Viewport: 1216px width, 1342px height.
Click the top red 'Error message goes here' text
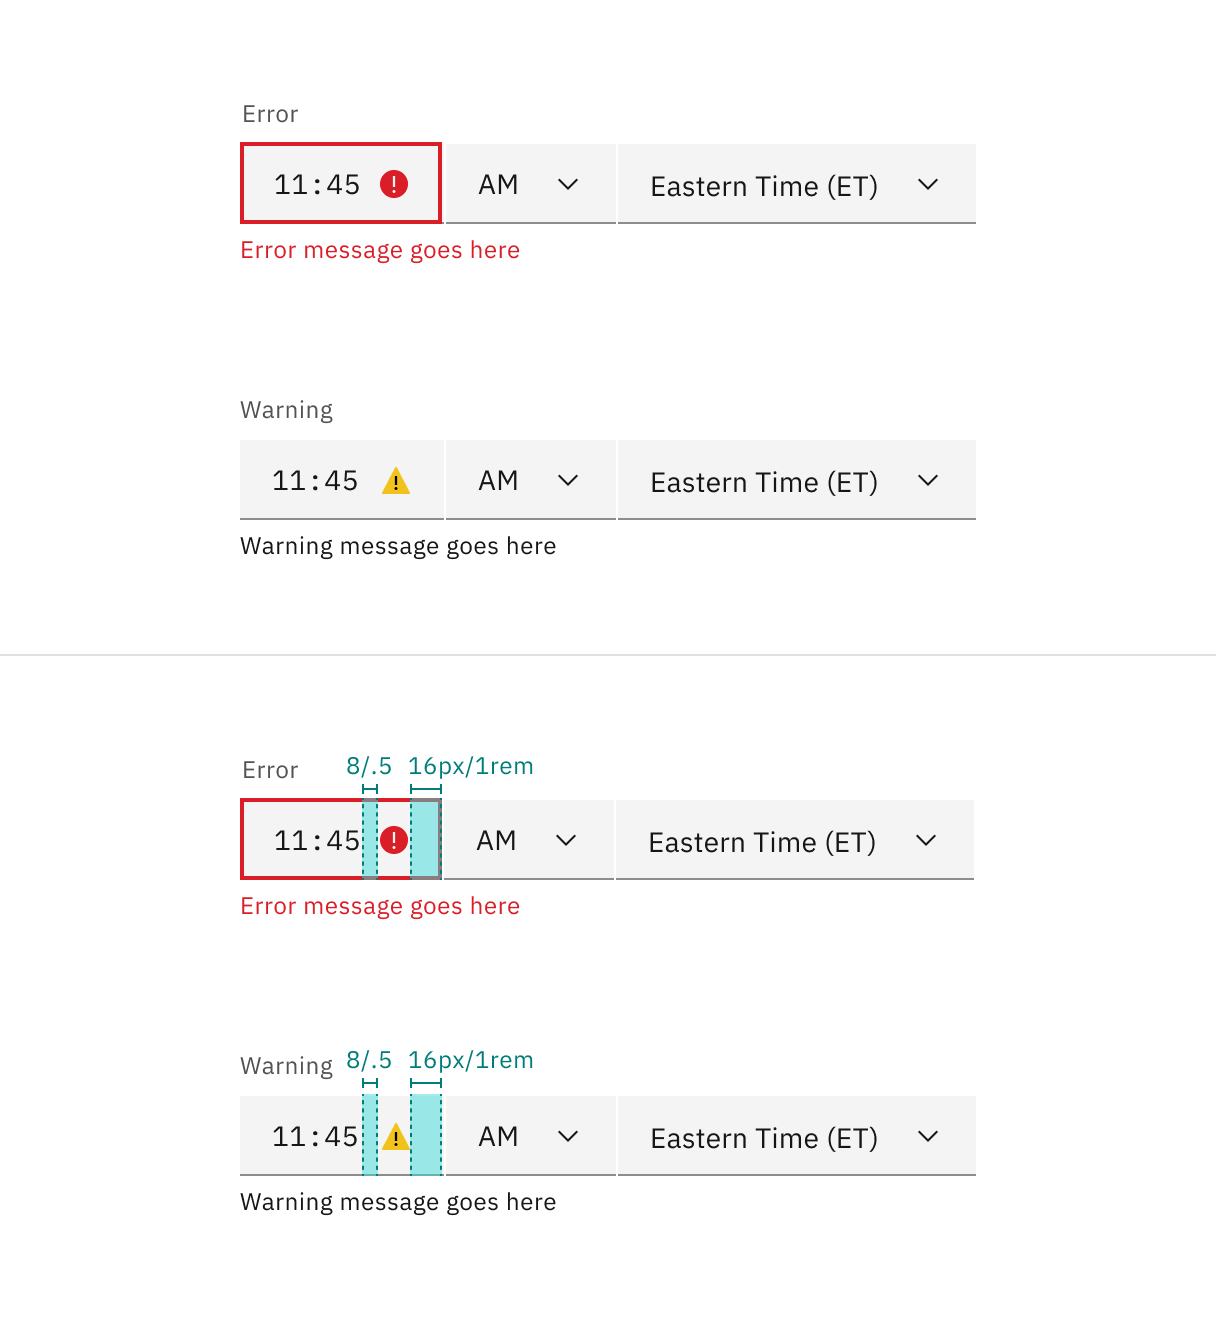point(380,250)
